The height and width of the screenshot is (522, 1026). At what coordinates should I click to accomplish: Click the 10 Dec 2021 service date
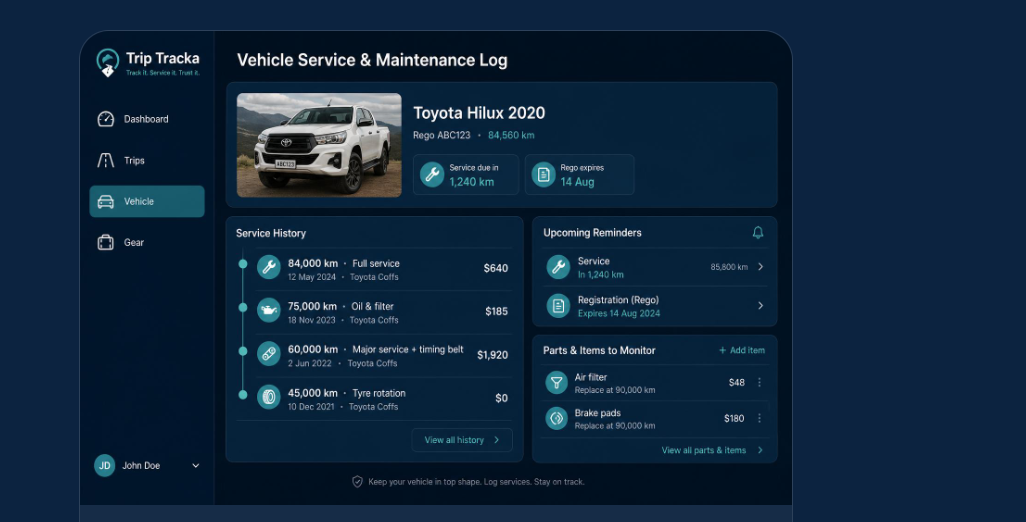311,407
